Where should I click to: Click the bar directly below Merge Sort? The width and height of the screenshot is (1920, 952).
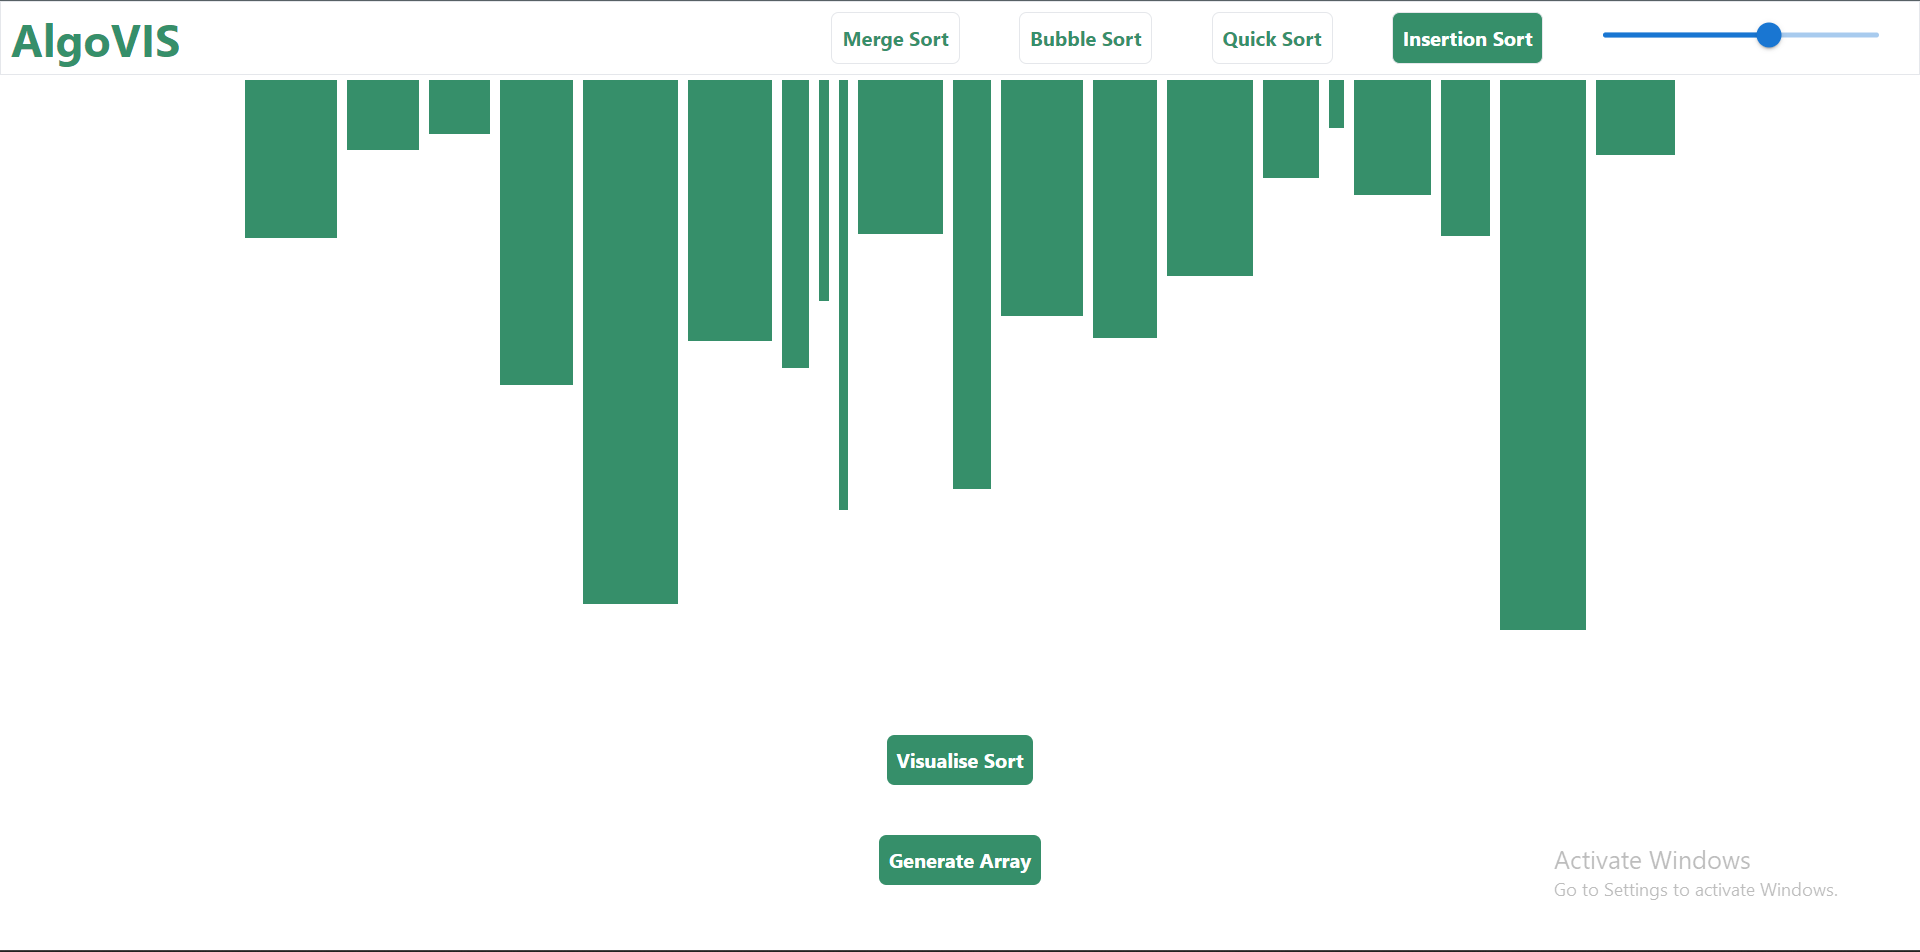(x=900, y=156)
